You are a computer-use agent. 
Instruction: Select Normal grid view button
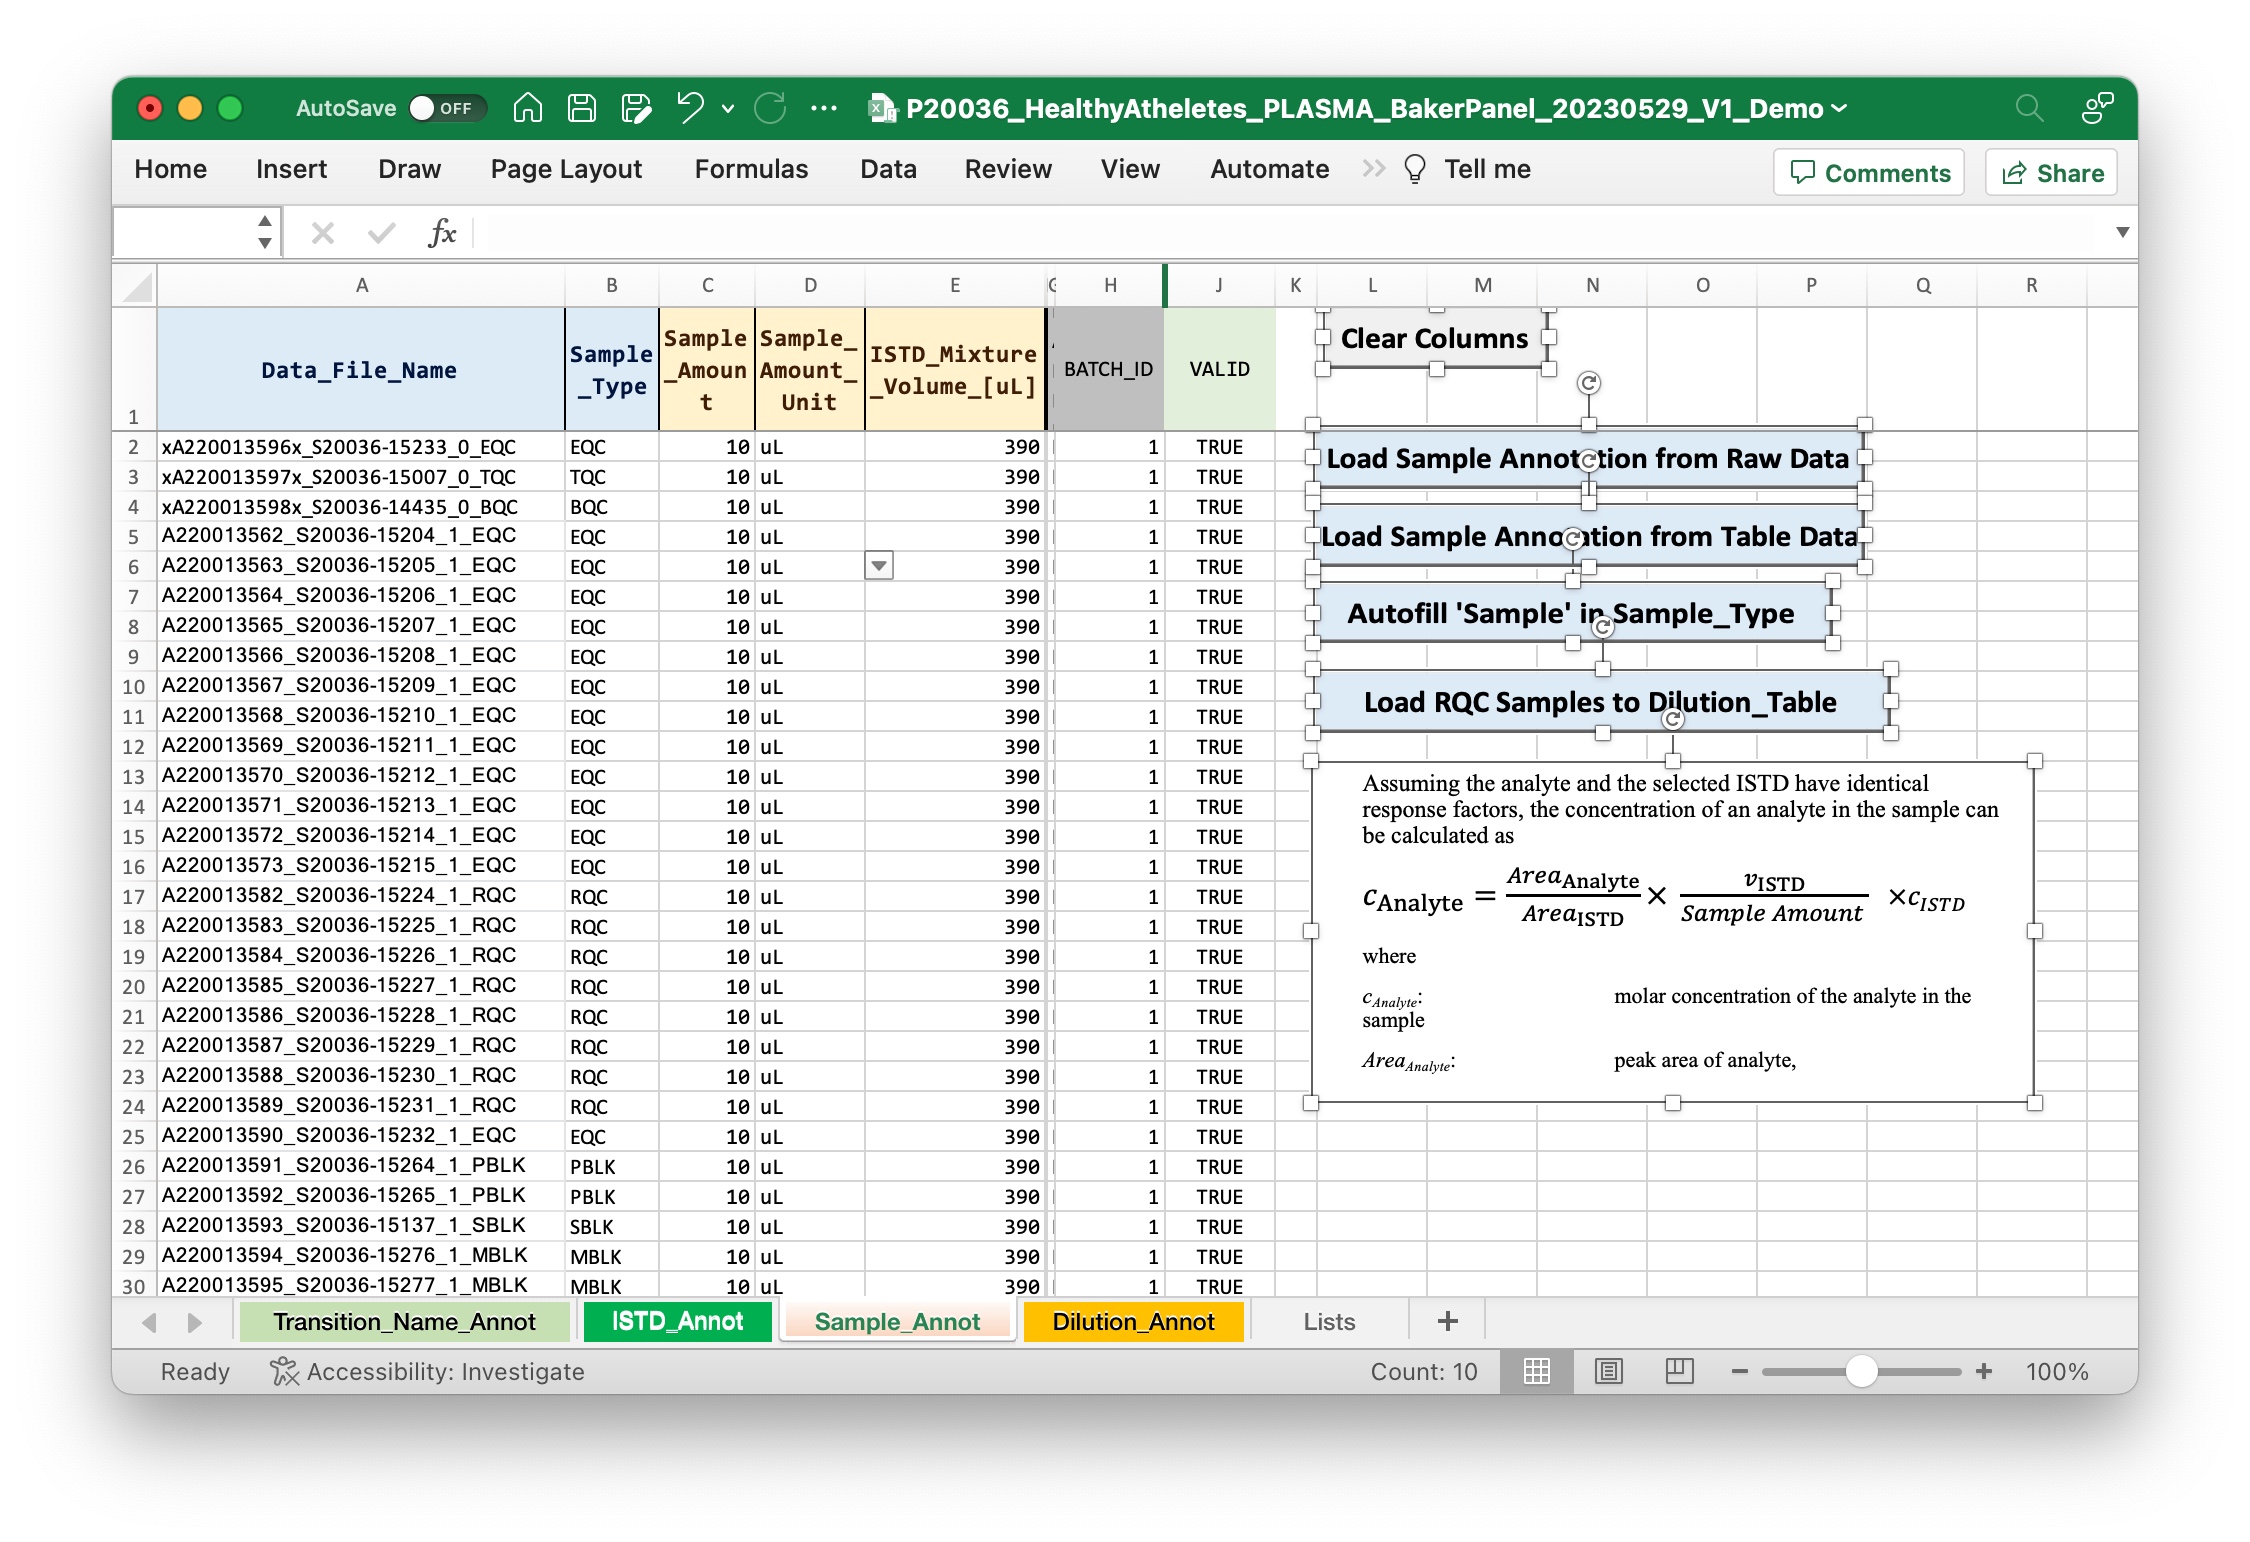1536,1371
